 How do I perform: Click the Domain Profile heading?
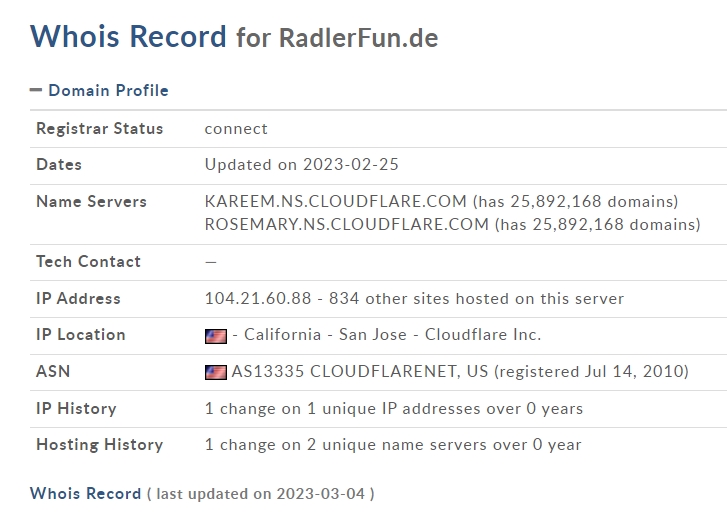click(x=108, y=90)
